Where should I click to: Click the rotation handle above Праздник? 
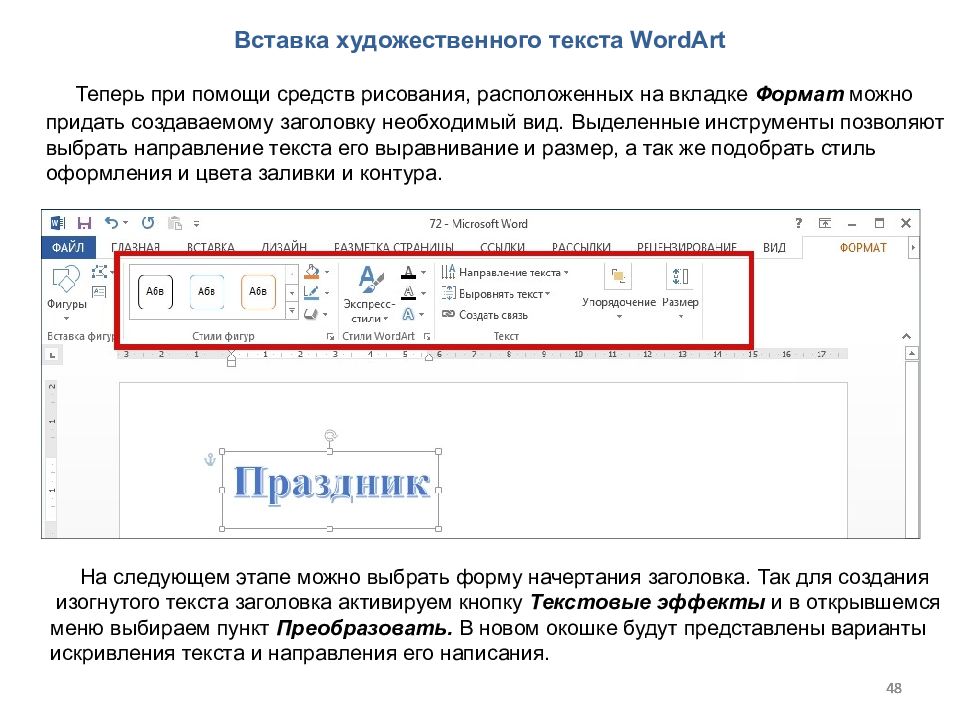330,435
